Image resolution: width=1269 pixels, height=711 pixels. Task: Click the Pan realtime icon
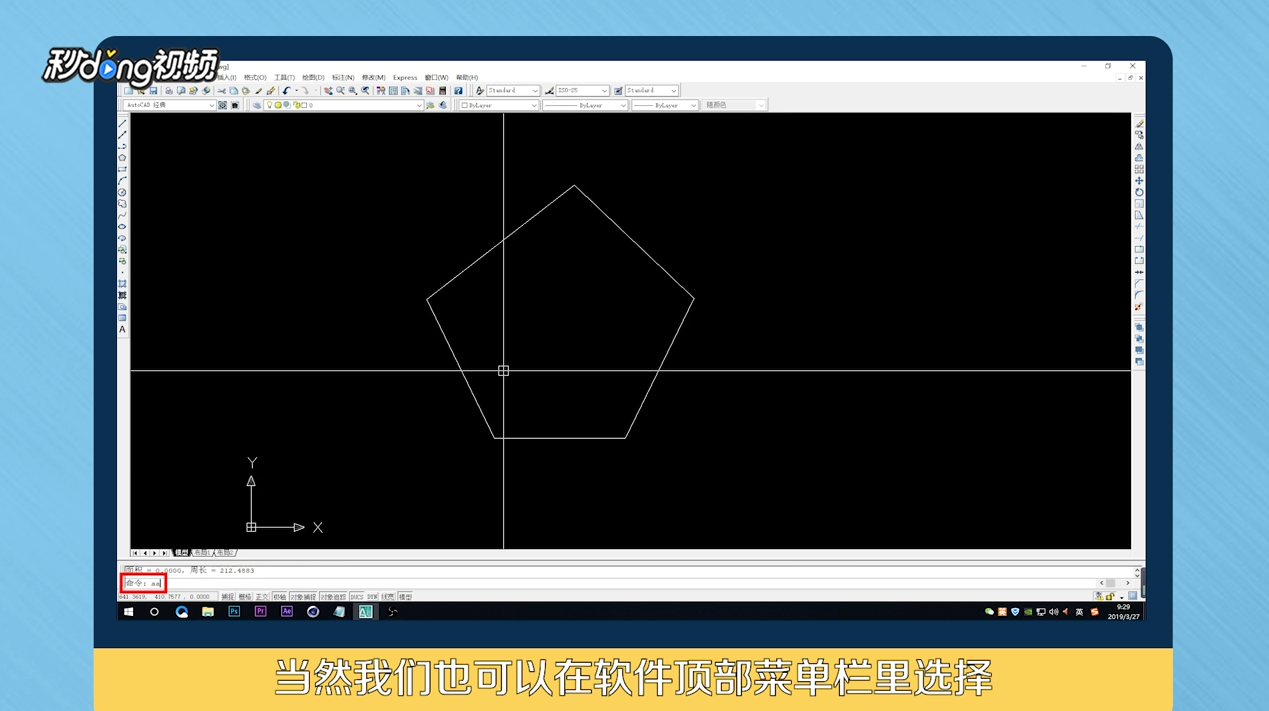coord(328,91)
